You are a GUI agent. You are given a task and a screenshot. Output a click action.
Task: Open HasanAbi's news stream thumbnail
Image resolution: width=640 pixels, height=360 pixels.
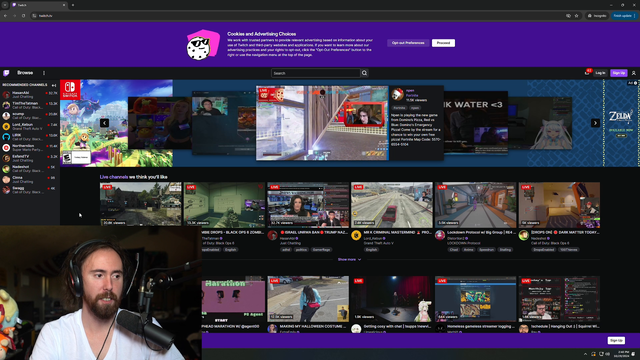click(308, 204)
